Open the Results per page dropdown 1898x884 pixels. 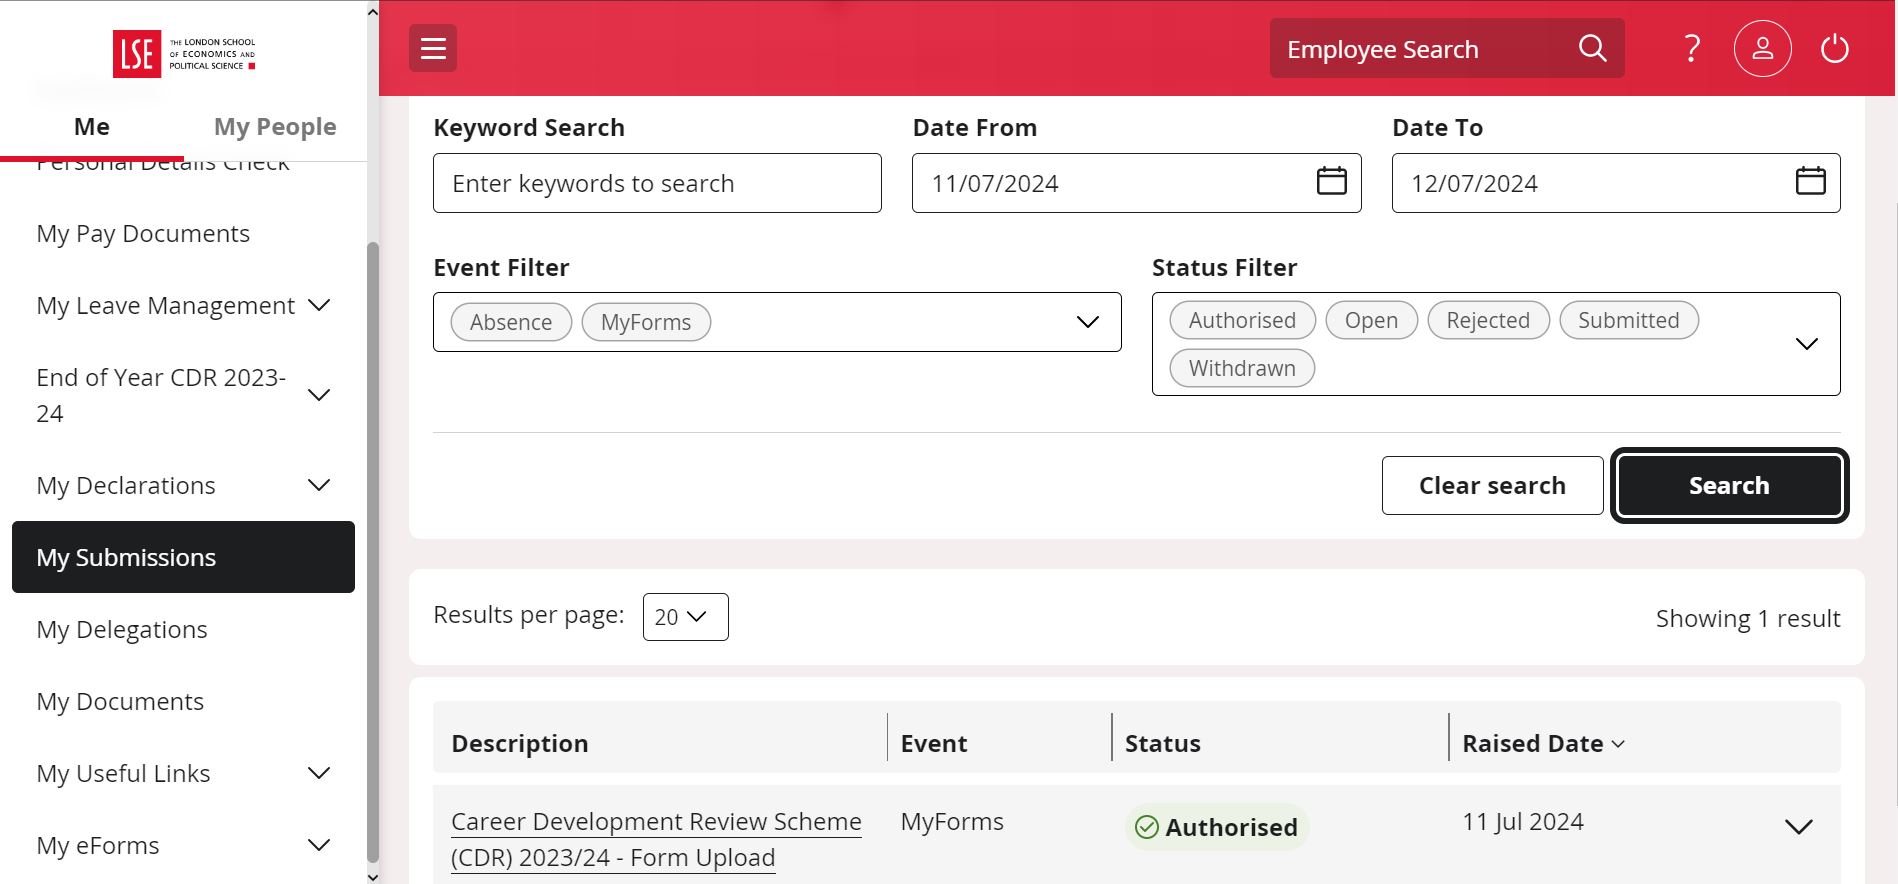[685, 617]
